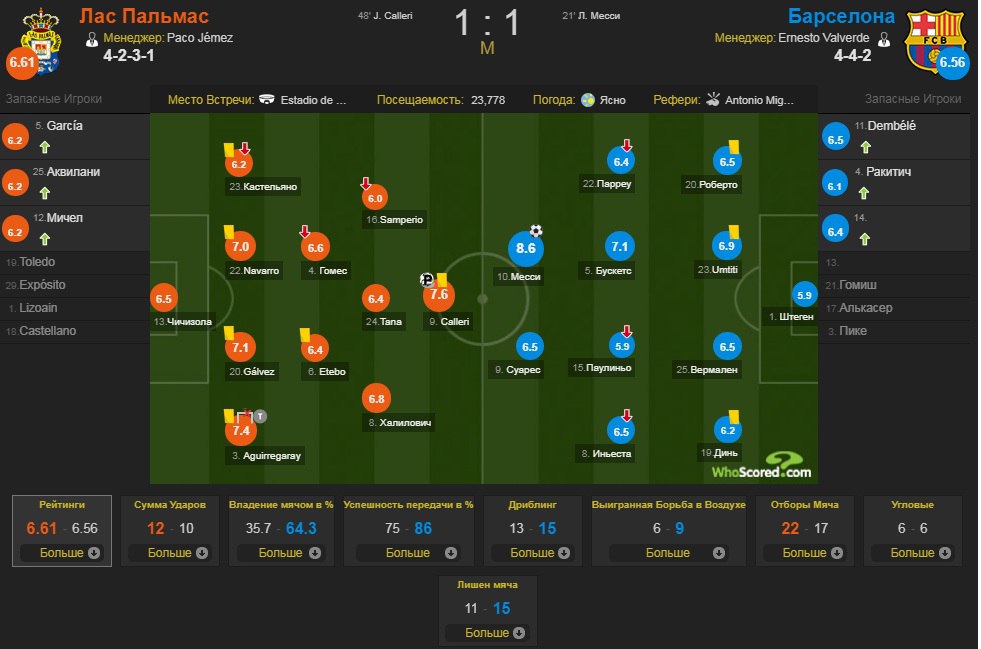Click Calleri's 7.6 rating circle
Viewport: 981px width, 649px height.
(x=439, y=295)
